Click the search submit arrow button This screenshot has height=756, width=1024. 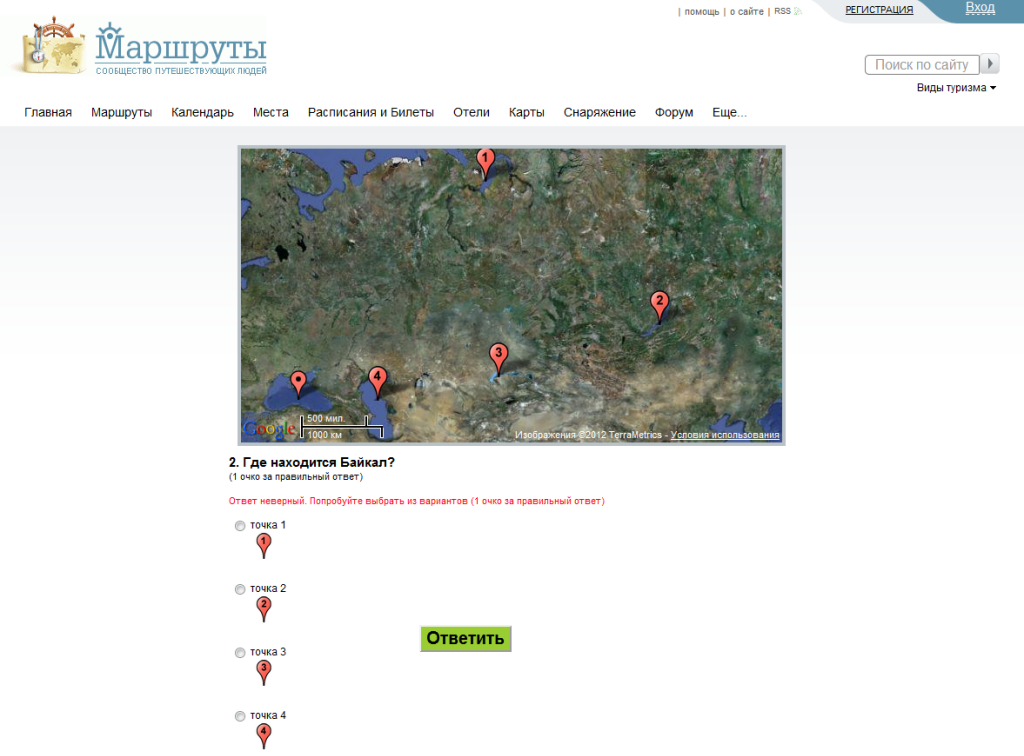pos(990,64)
